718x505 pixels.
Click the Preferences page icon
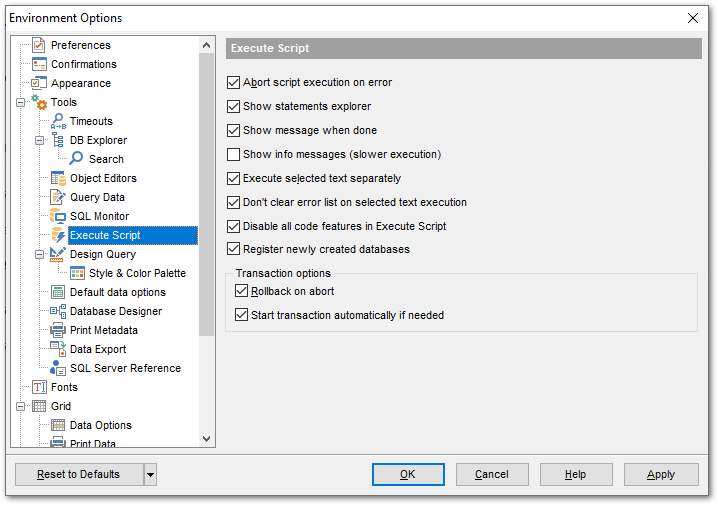39,45
